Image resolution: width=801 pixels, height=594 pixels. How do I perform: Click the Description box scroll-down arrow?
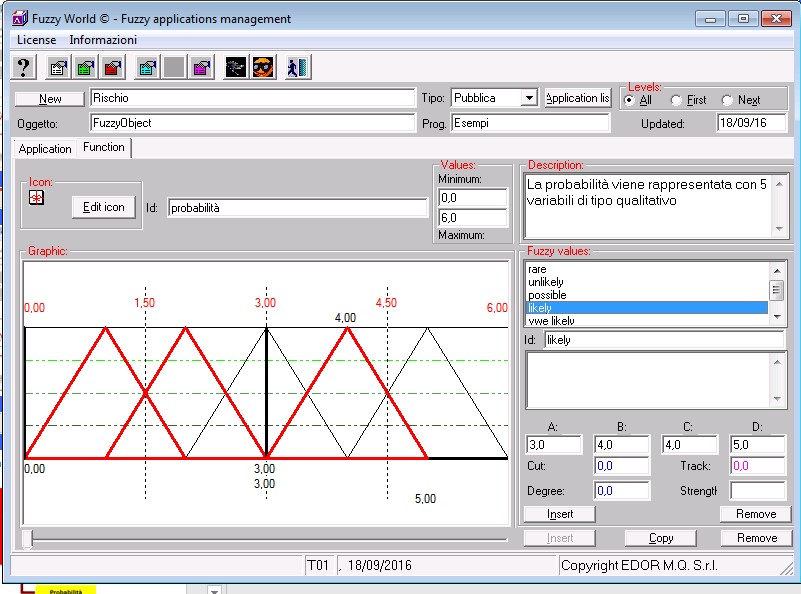point(779,228)
